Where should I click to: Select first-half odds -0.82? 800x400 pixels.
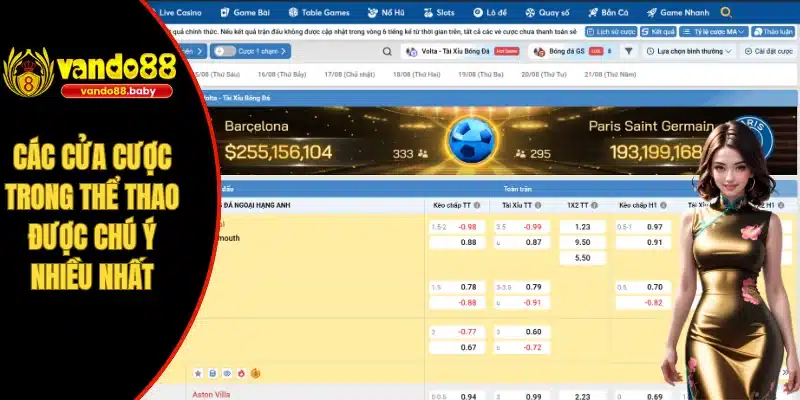[643, 303]
